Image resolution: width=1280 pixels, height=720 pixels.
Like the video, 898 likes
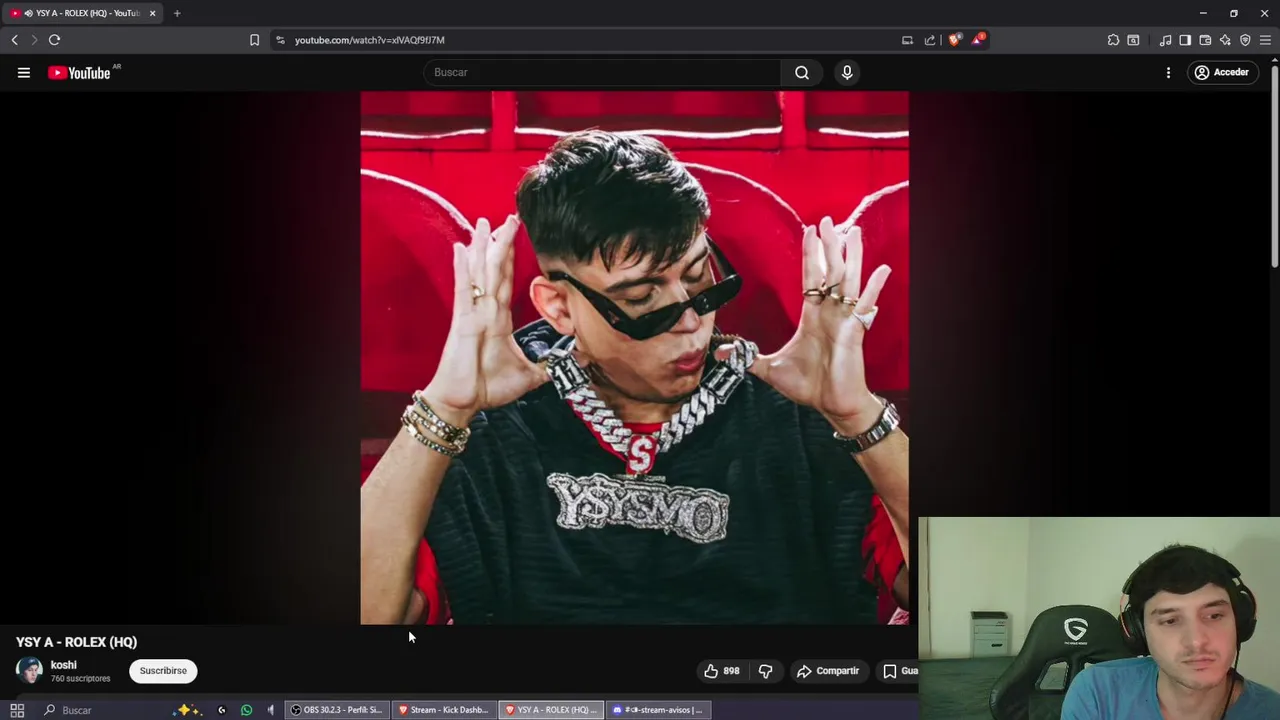pos(722,671)
